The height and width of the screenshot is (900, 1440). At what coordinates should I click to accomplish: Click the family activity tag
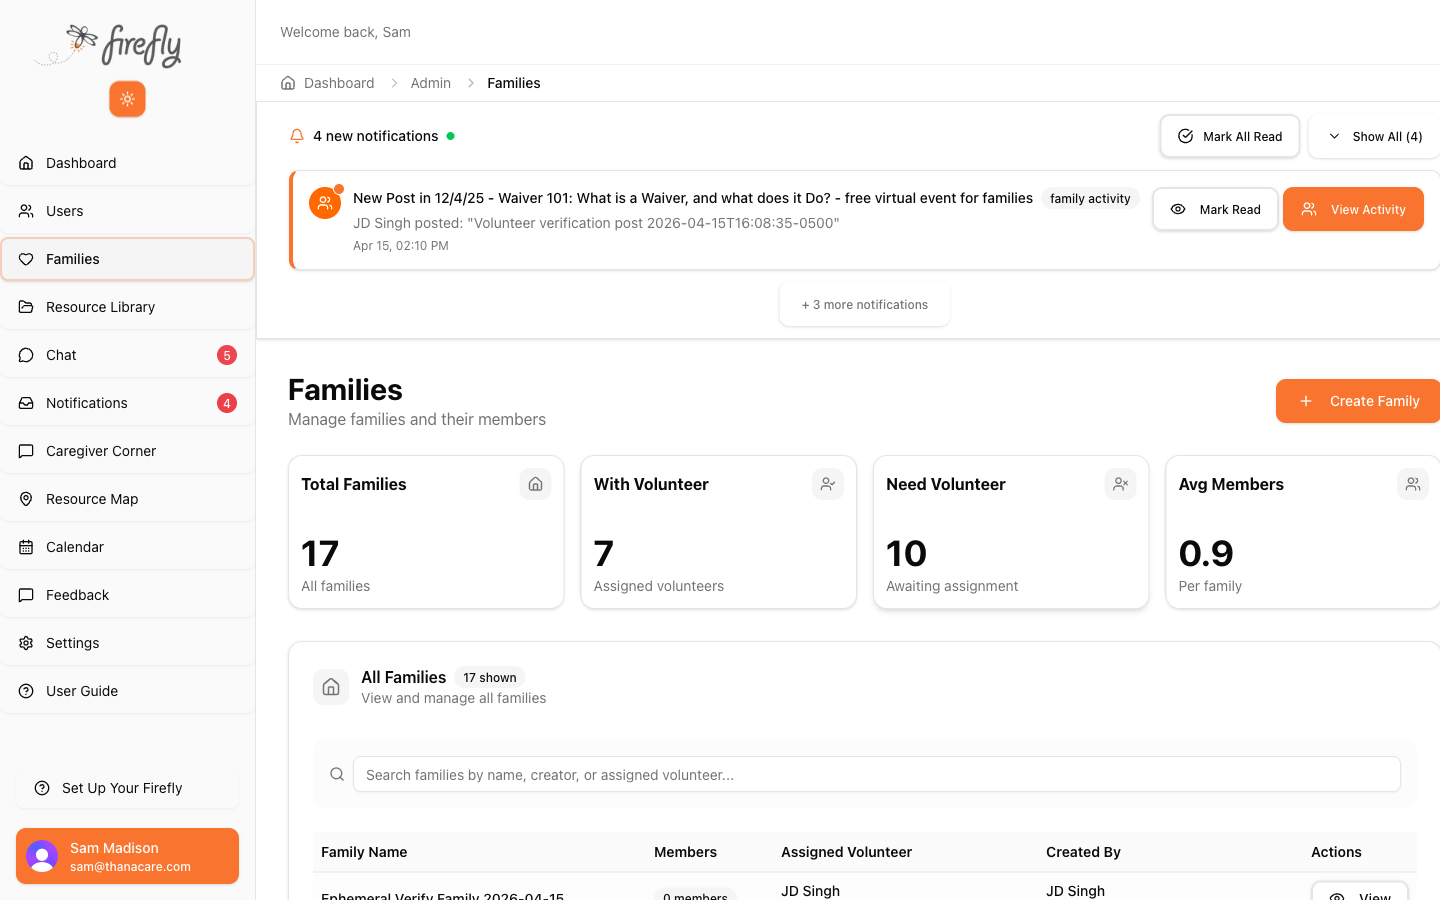point(1090,198)
